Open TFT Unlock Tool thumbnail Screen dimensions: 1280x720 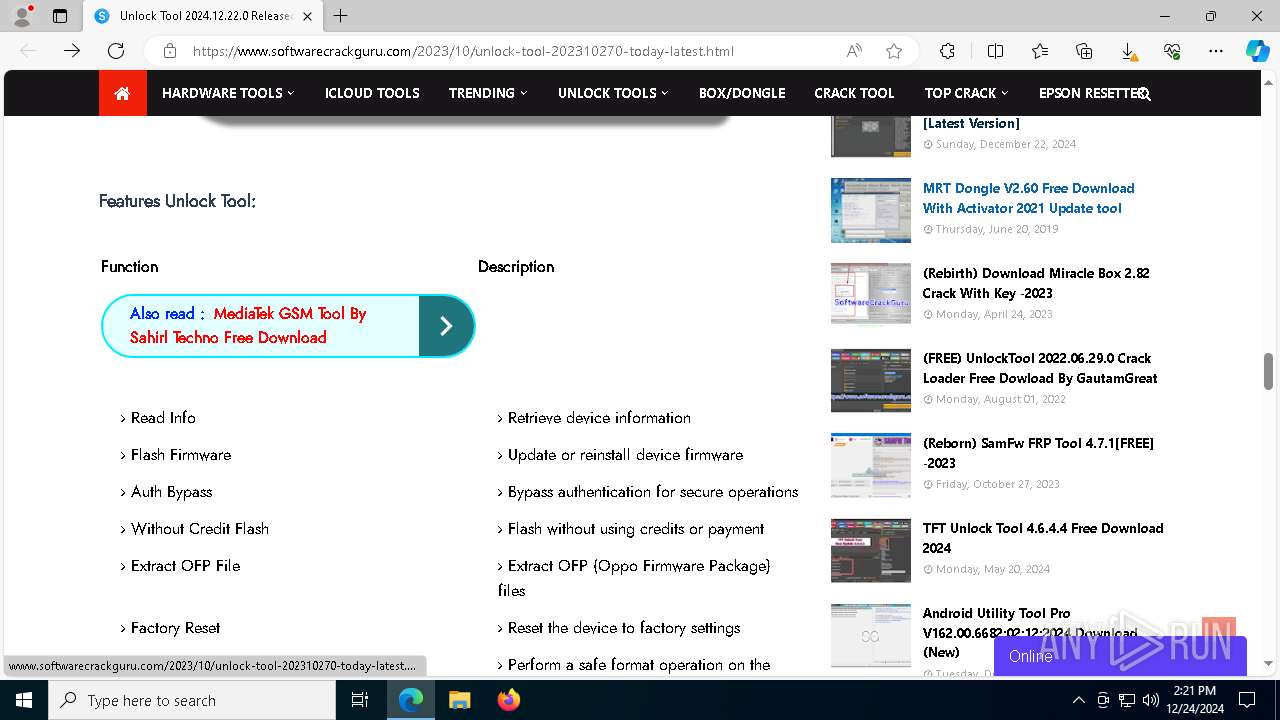coord(871,550)
